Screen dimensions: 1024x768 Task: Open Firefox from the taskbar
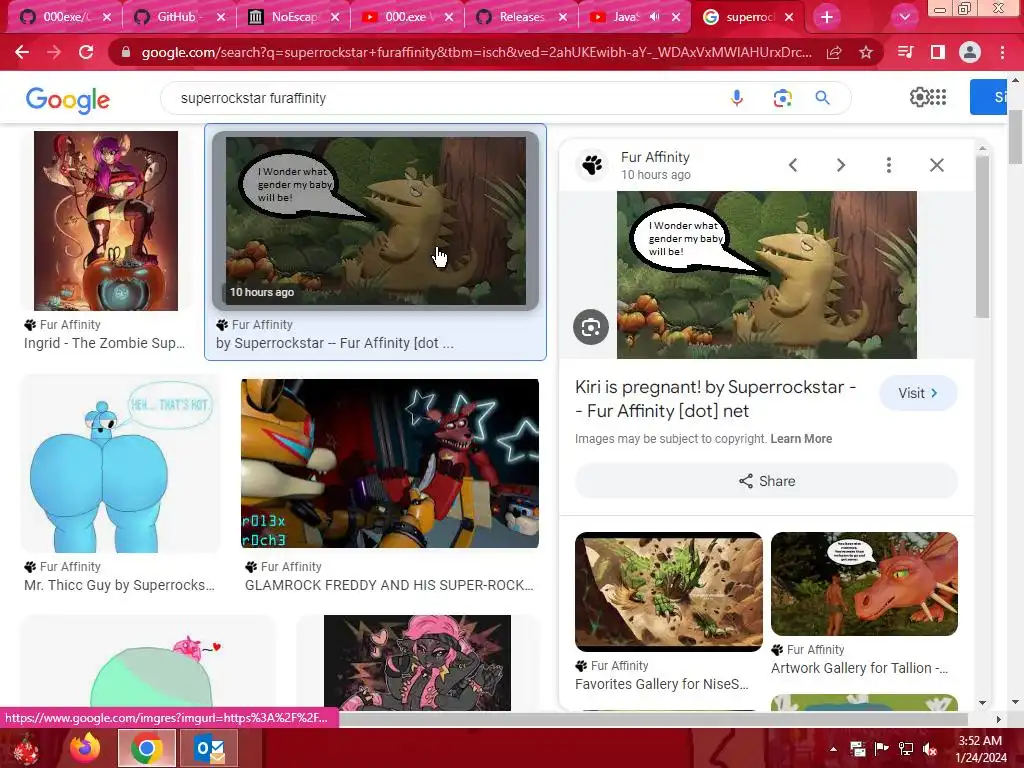coord(86,748)
